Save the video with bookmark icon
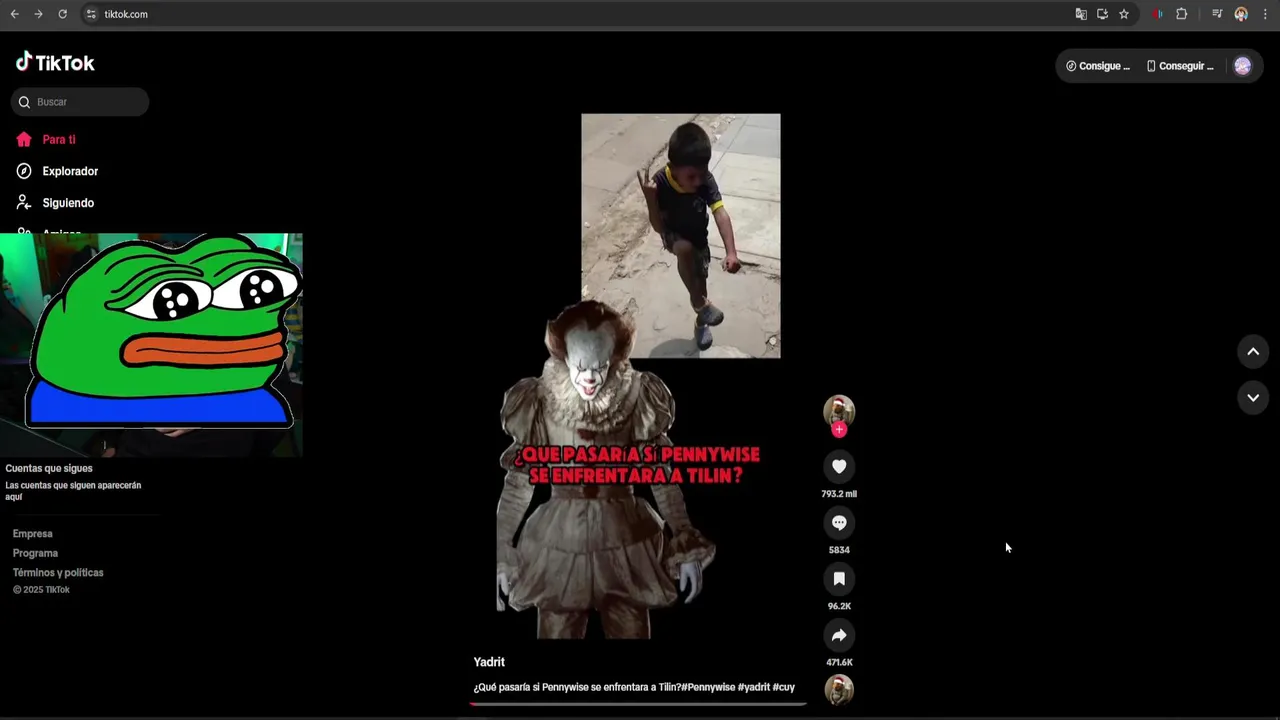The width and height of the screenshot is (1280, 720). 839,579
